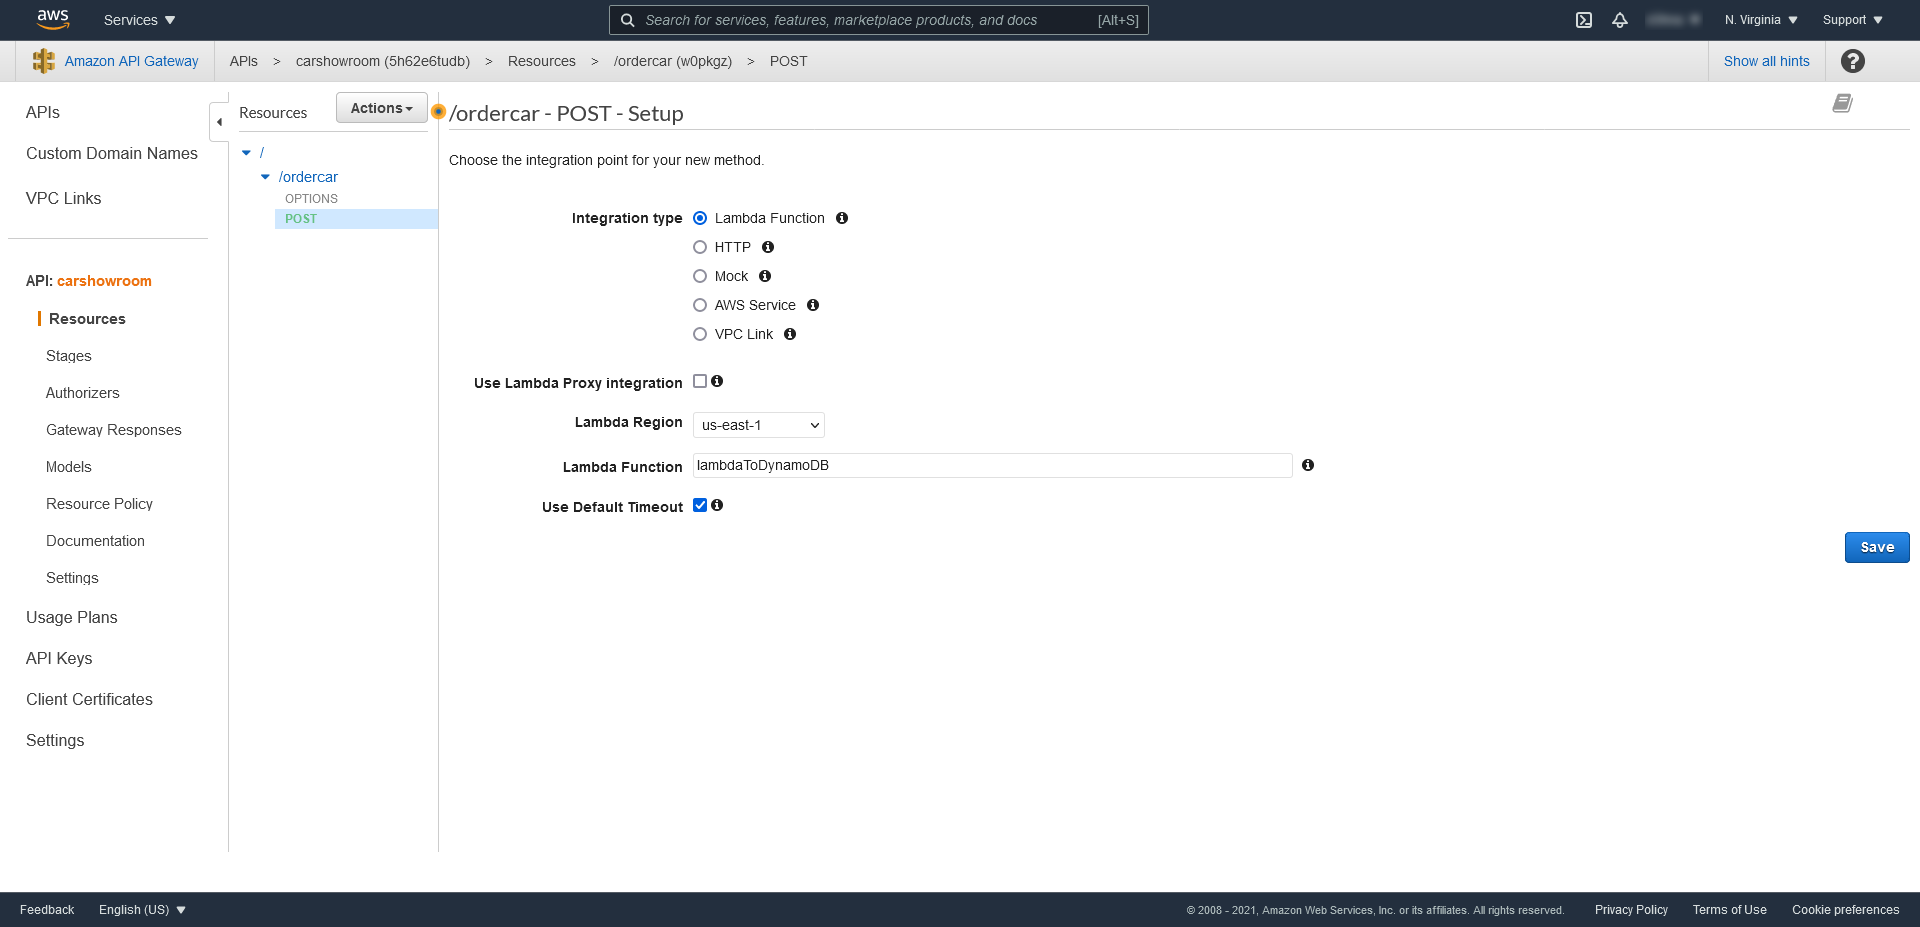Open /ordercar (w0pkgz) breadcrumb

673,61
